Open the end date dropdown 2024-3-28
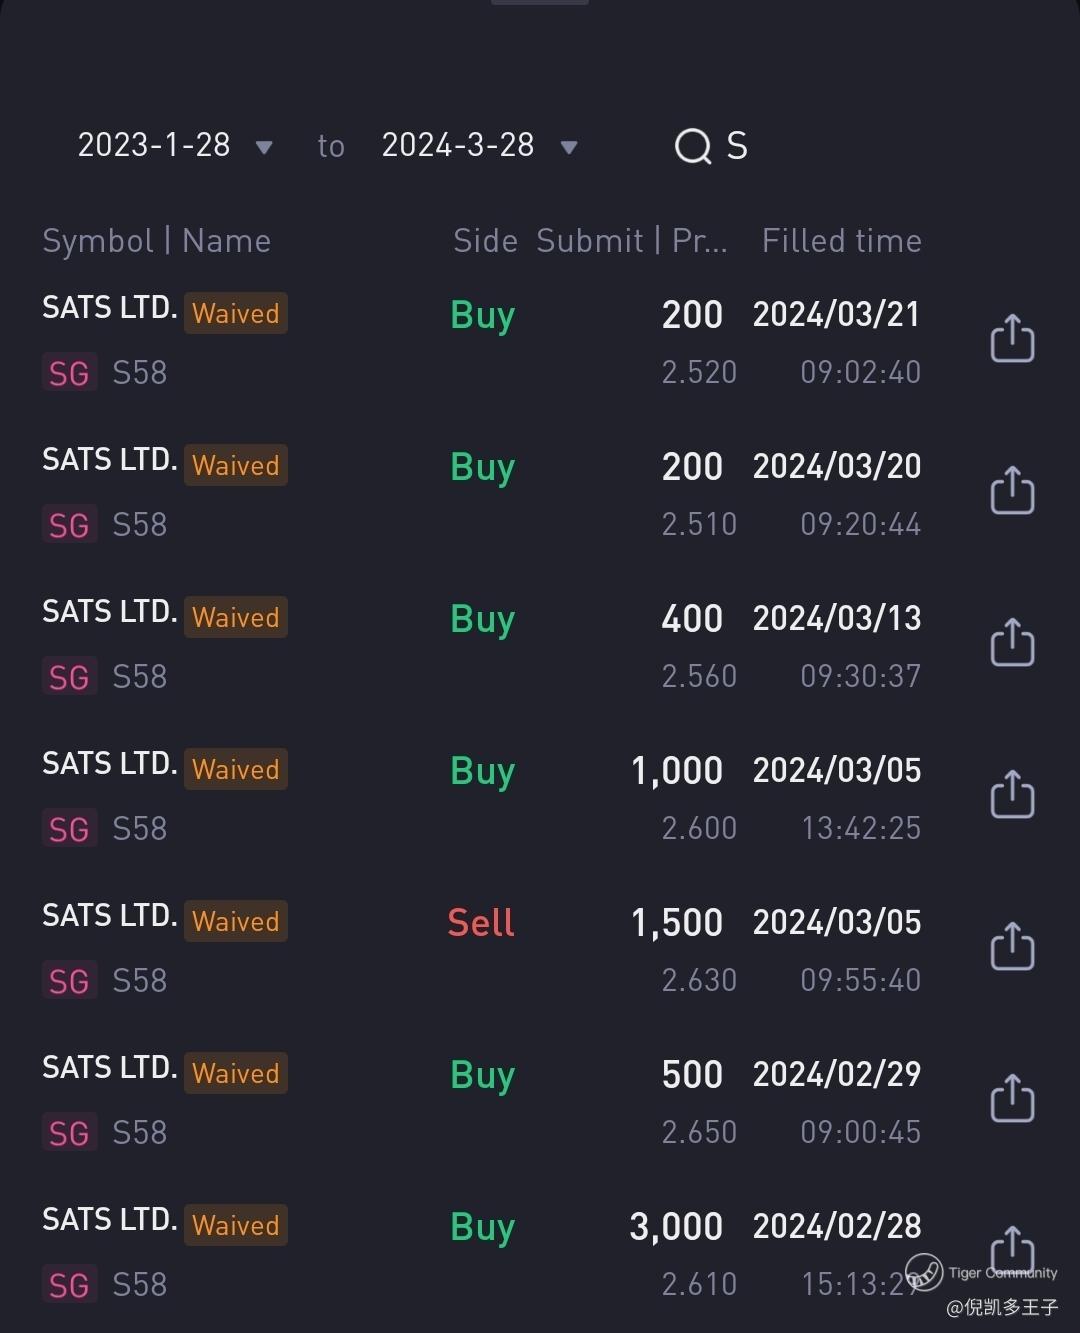 point(480,146)
